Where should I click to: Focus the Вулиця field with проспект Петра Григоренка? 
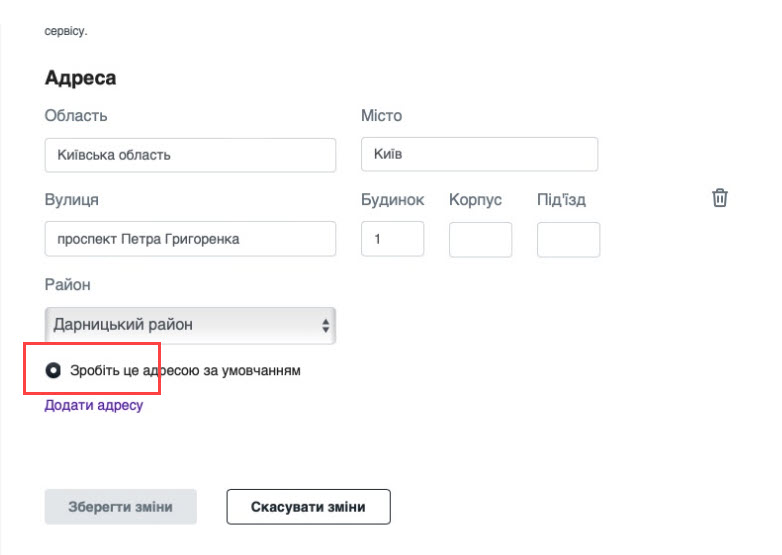pyautogui.click(x=190, y=239)
